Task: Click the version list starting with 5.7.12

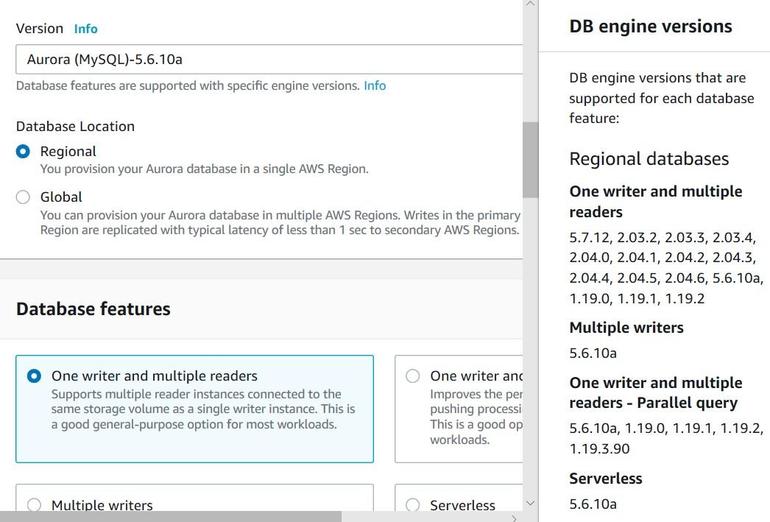Action: (666, 268)
